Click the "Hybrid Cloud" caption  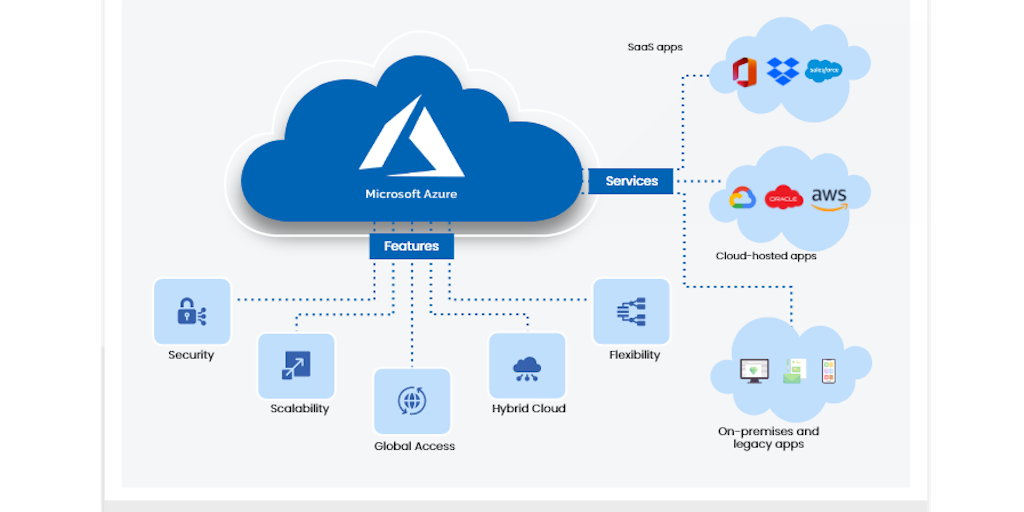point(529,409)
